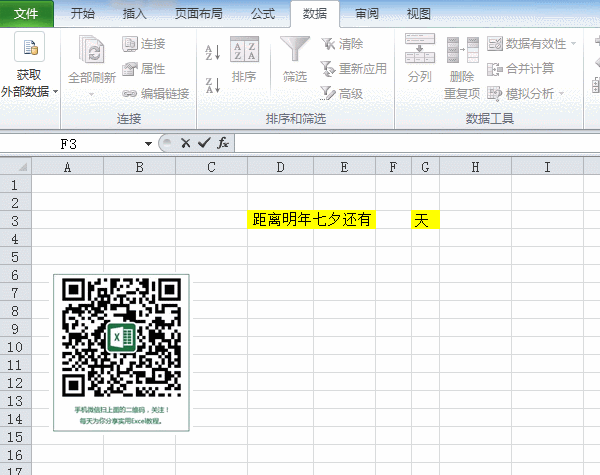This screenshot has width=600, height=475.
Task: Select column D header
Action: (280, 167)
